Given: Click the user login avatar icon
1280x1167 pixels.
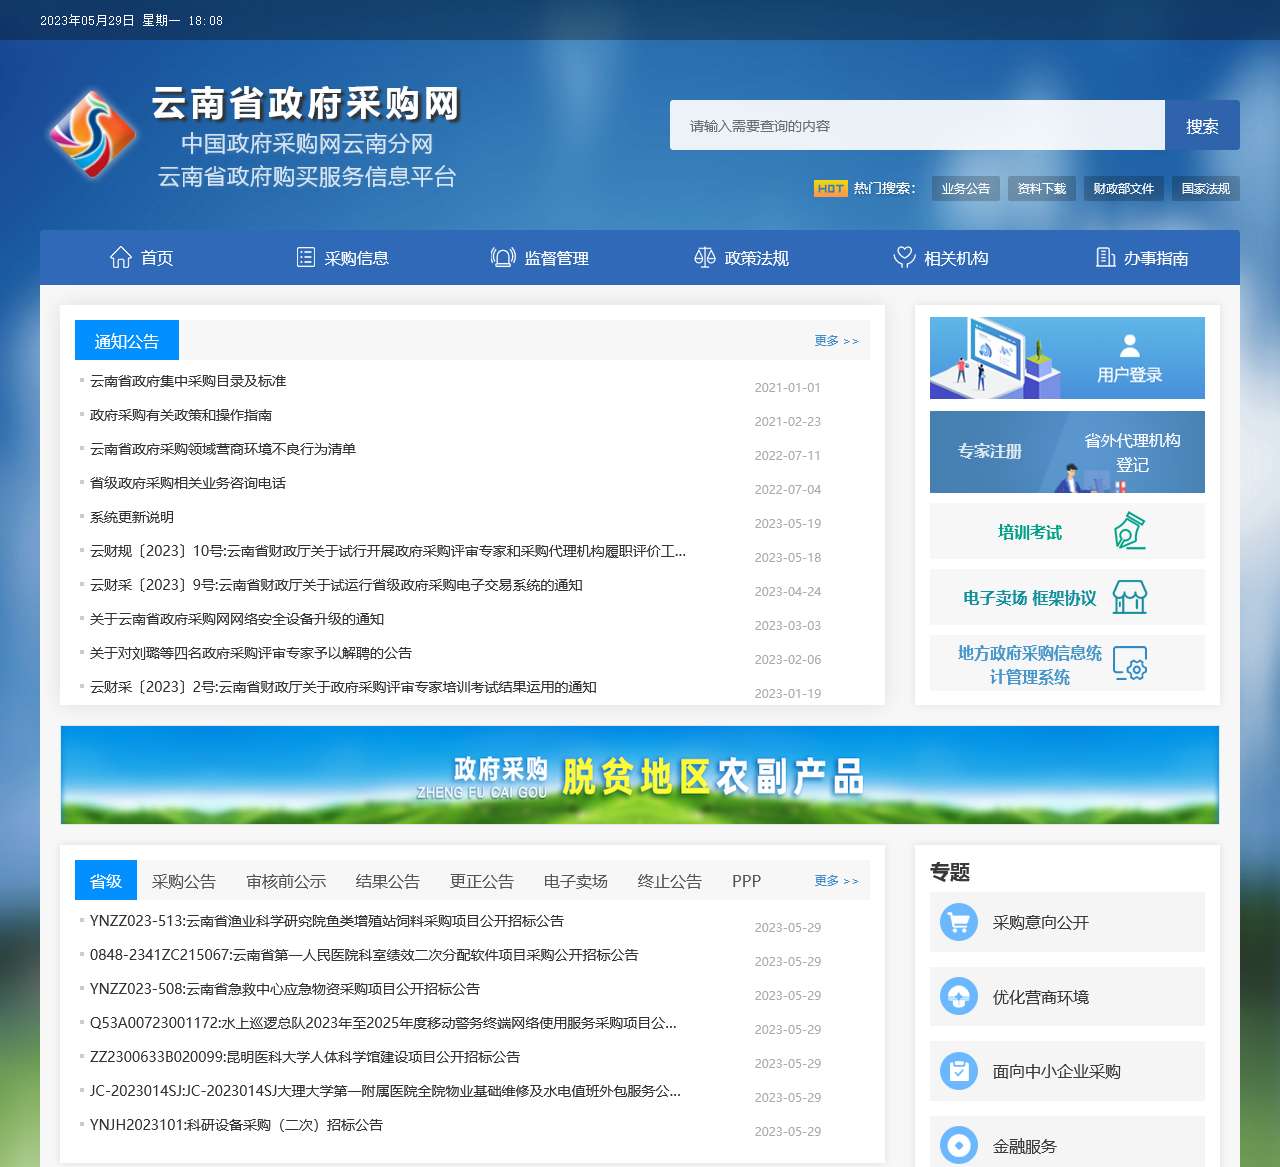Looking at the screenshot, I should pos(1130,346).
